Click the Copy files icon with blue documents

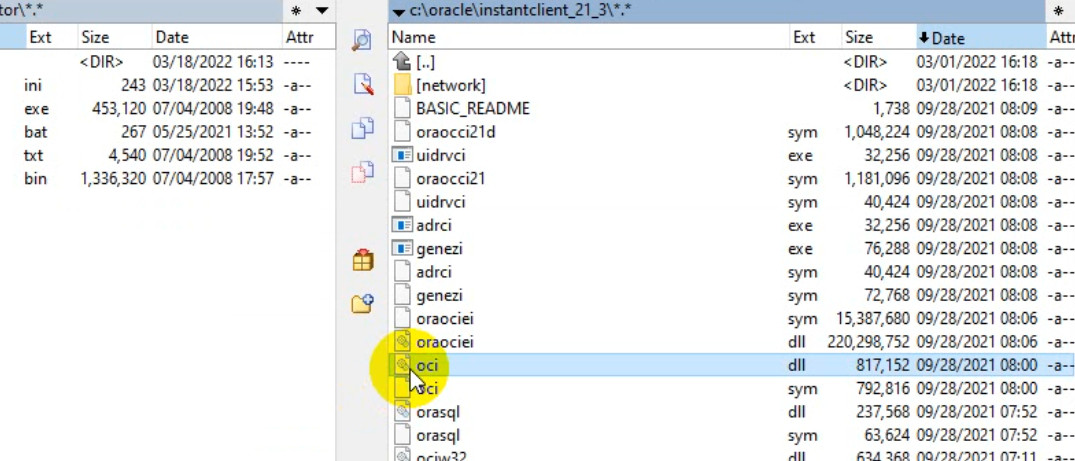pyautogui.click(x=362, y=128)
